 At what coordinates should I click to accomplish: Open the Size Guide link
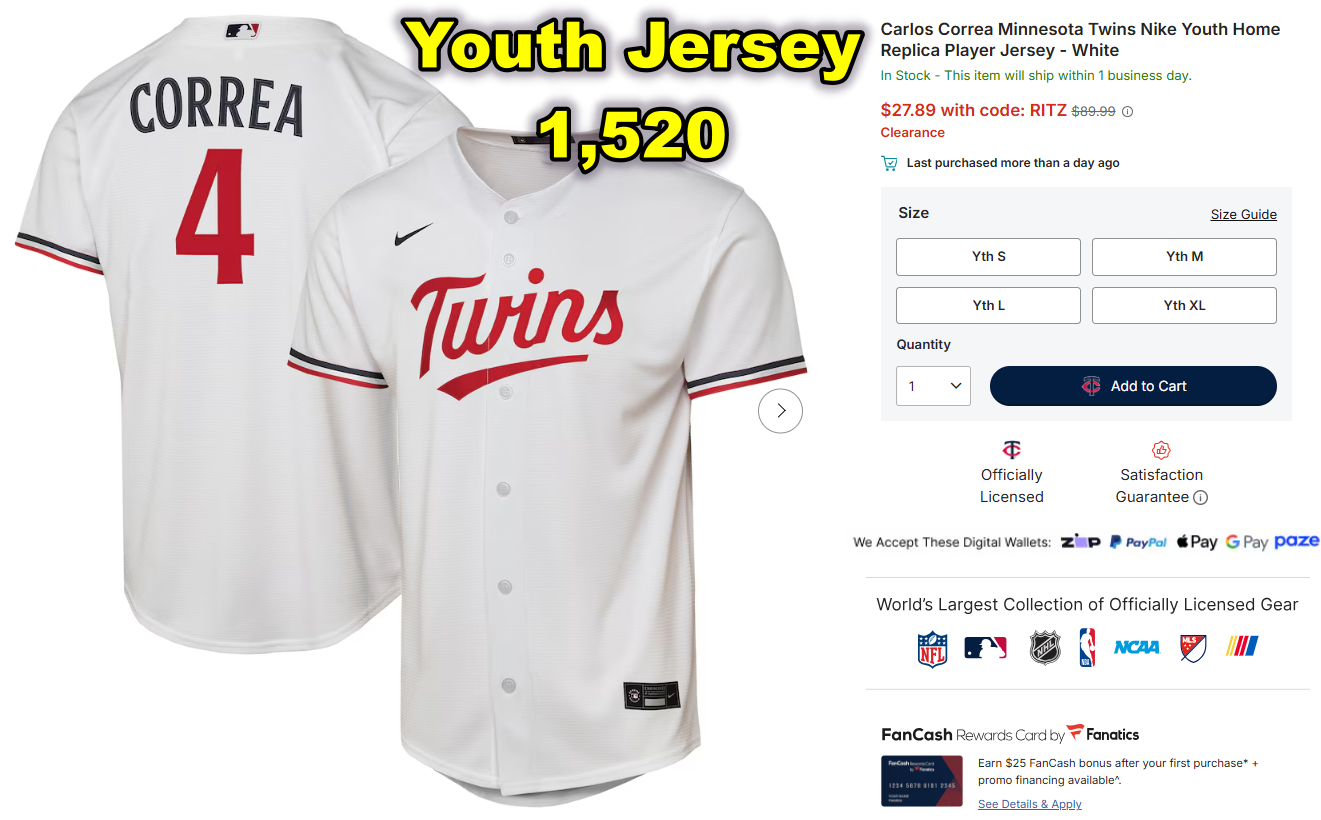click(1243, 215)
